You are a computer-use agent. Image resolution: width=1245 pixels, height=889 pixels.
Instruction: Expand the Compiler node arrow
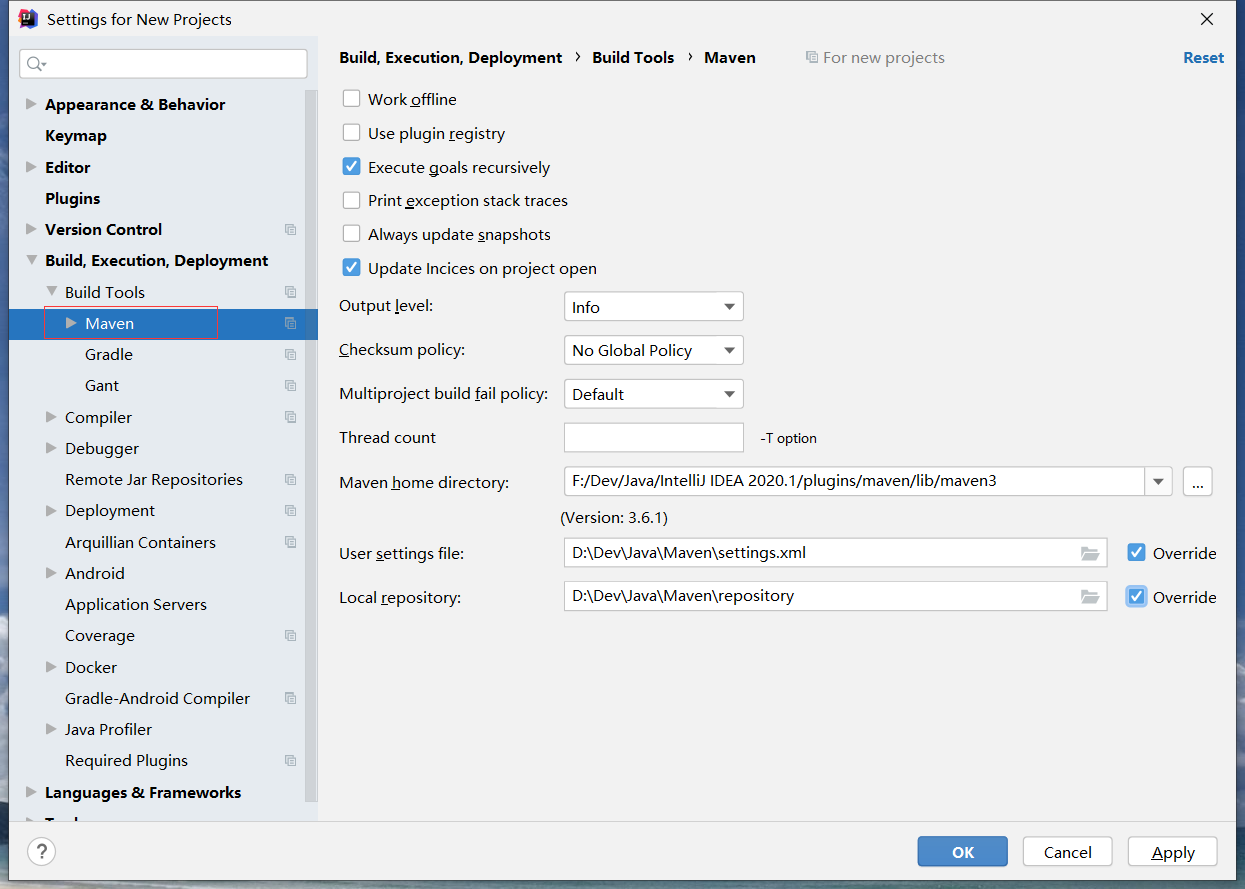coord(51,417)
